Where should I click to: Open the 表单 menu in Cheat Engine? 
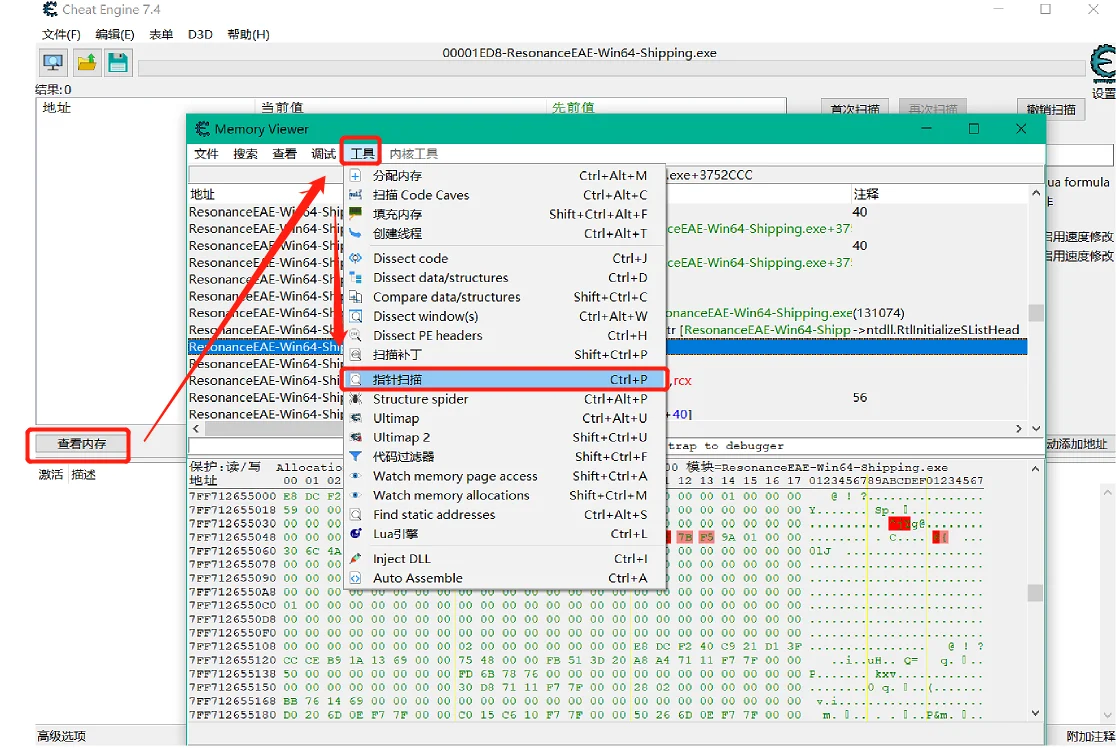pyautogui.click(x=161, y=34)
